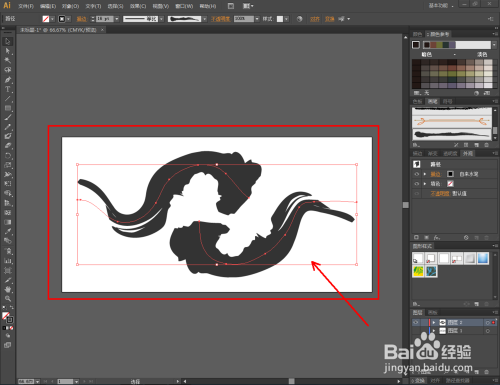Toggle visibility of the fill appearance row
Viewport: 500px width, 385px height.
(x=417, y=184)
